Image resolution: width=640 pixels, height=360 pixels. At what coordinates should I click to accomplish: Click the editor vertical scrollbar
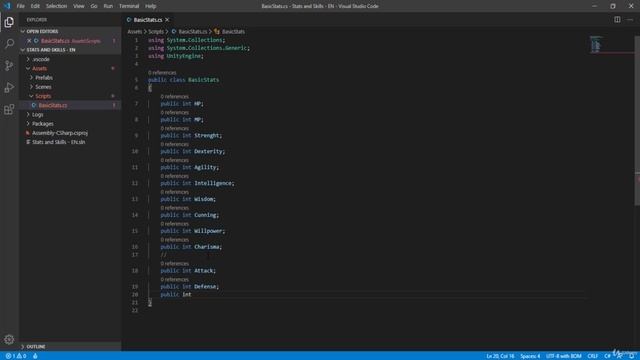637,121
